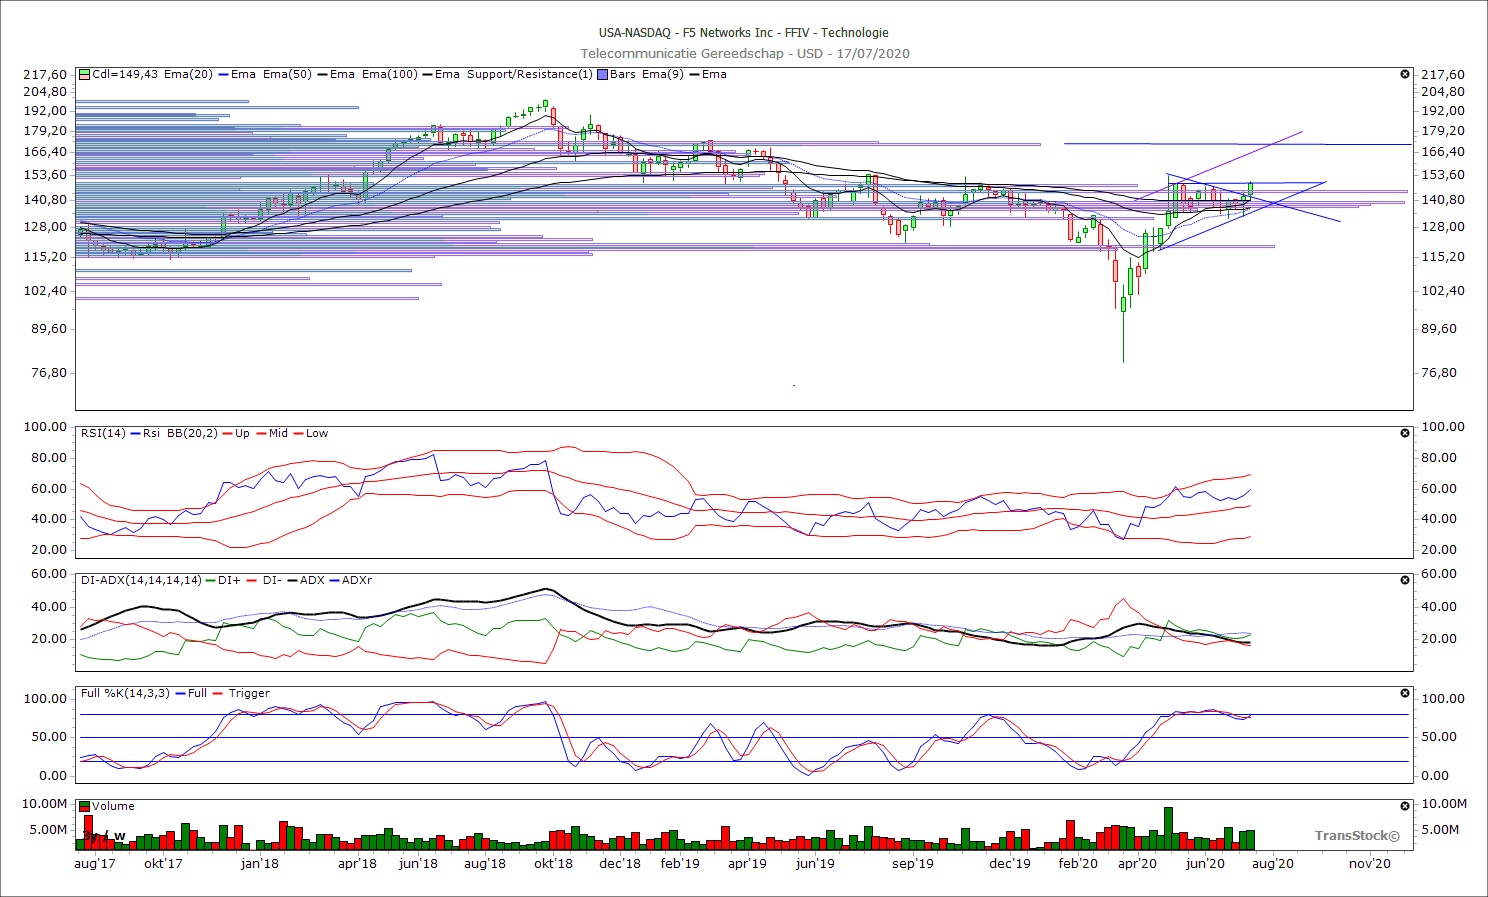Close the main price chart panel
The image size is (1488, 897).
coord(1405,74)
